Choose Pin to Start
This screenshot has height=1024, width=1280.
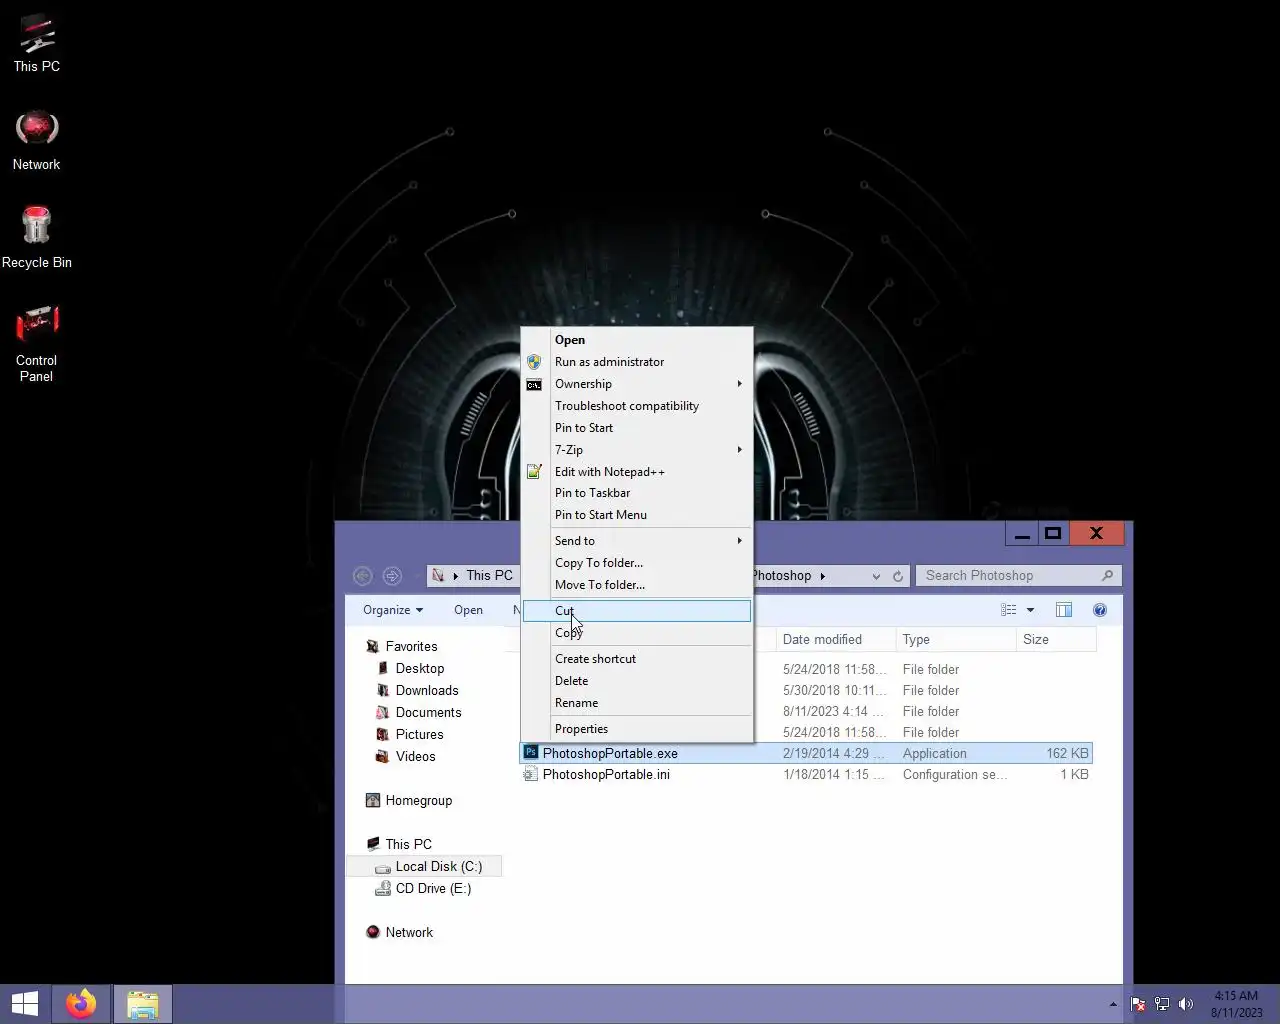(637, 428)
